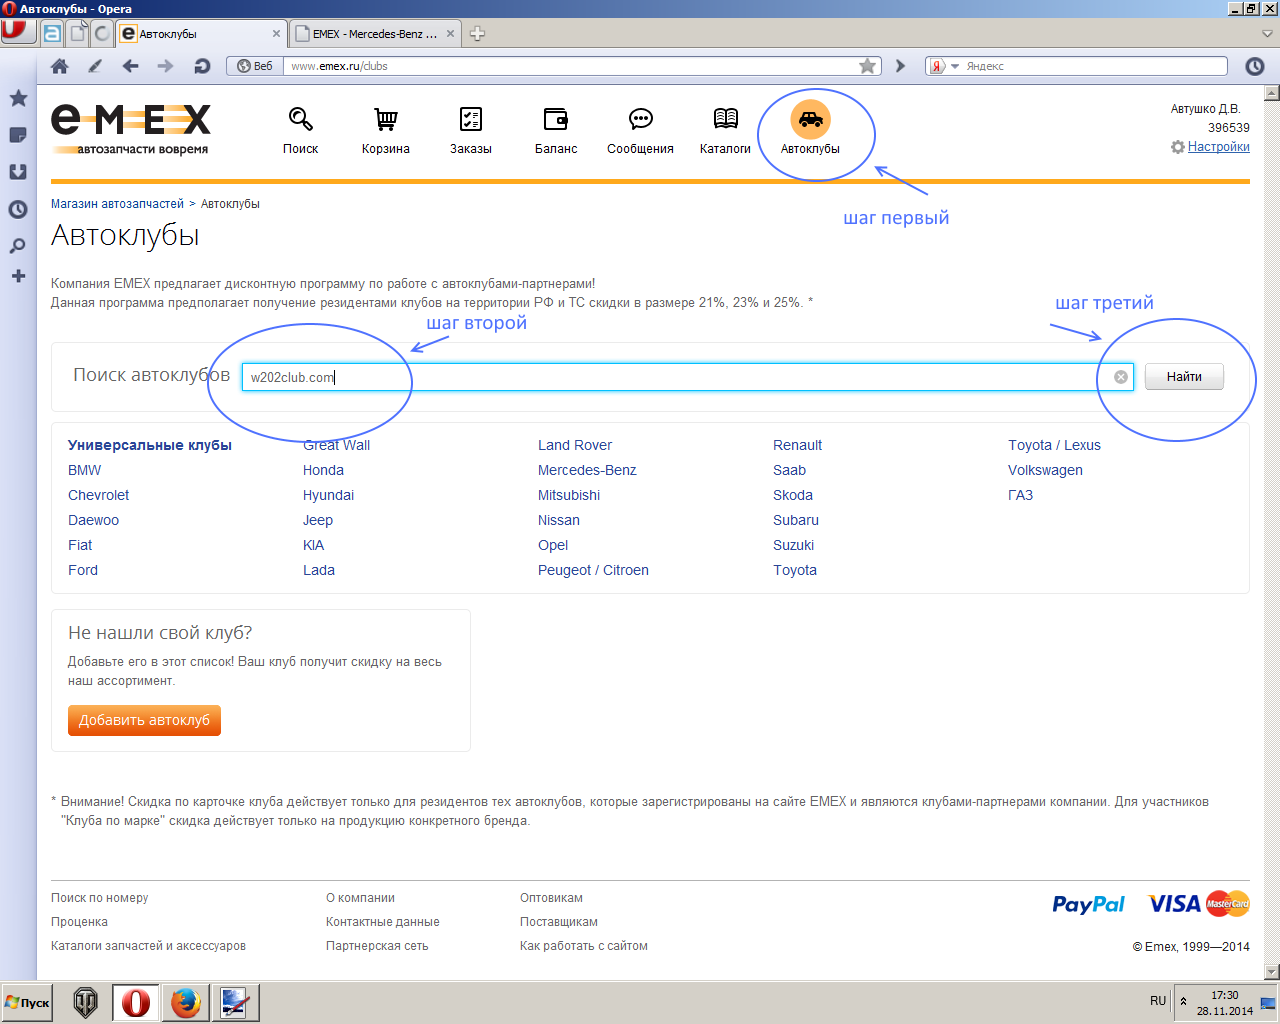The height and width of the screenshot is (1024, 1280).
Task: Open Bookmarks star in Opera sidebar
Action: (18, 98)
